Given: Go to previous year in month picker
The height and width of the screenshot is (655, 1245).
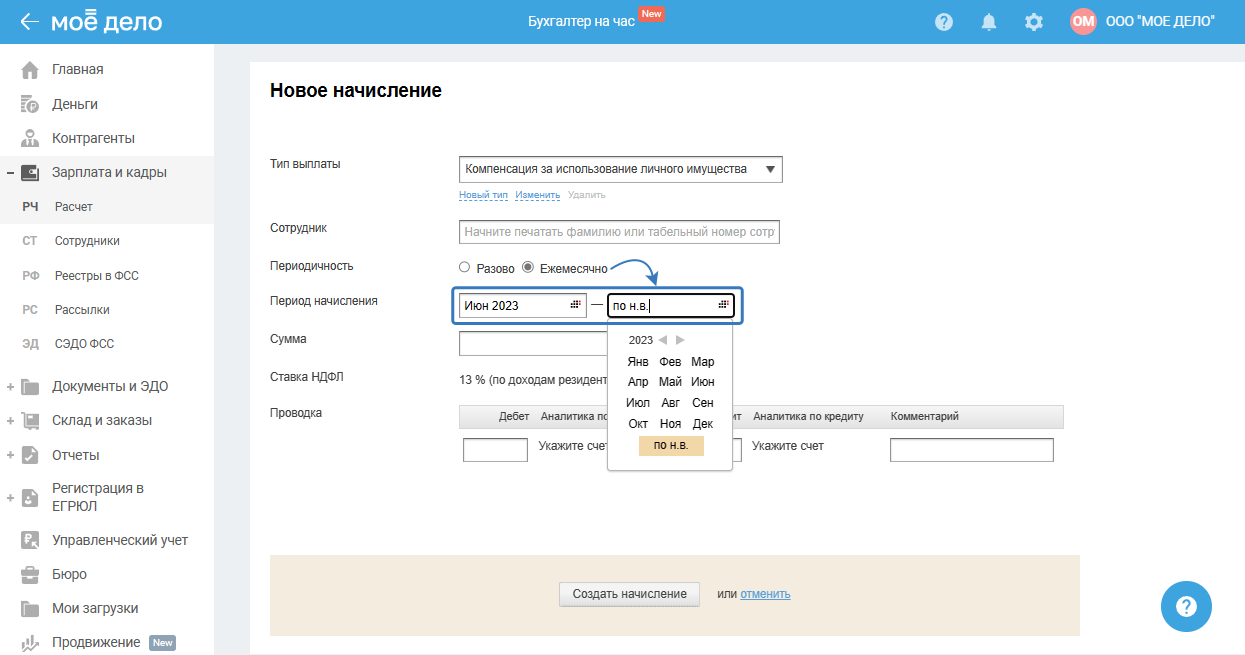Looking at the screenshot, I should (x=662, y=341).
